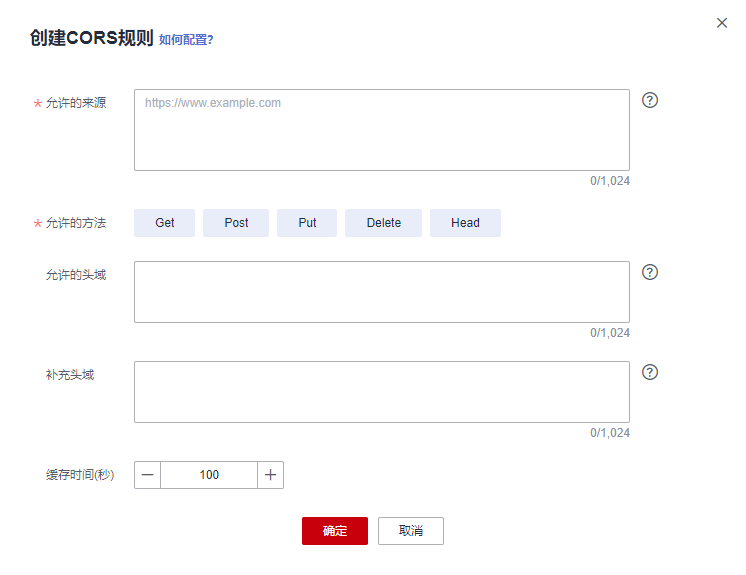Select the 补充头域 label
Viewport: 746px width, 575px height.
pyautogui.click(x=70, y=375)
